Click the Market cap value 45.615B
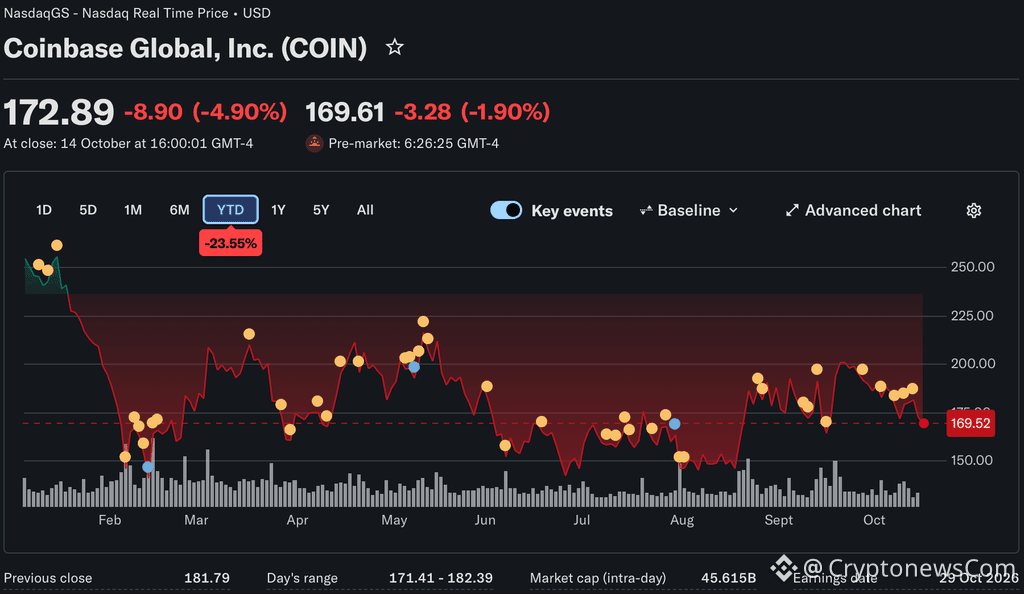Screen dimensions: 1024x594 (x=728, y=578)
